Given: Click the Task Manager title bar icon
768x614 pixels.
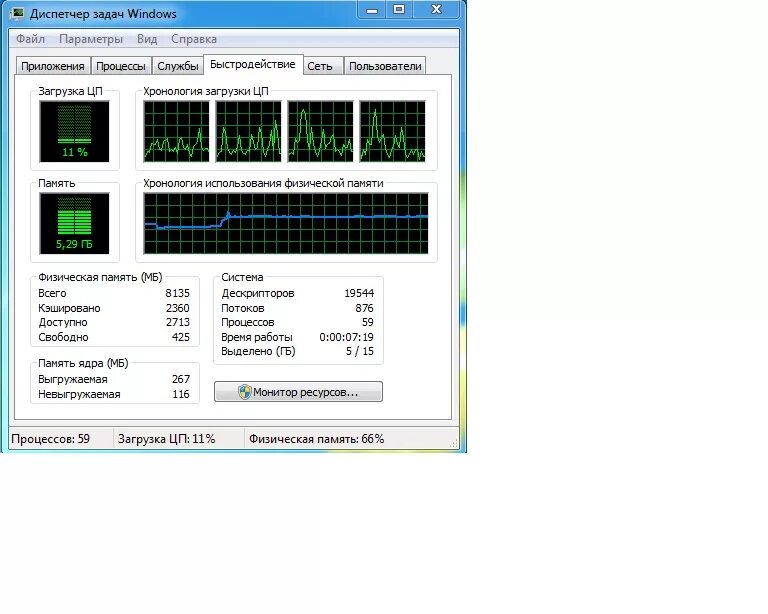Looking at the screenshot, I should [18, 14].
